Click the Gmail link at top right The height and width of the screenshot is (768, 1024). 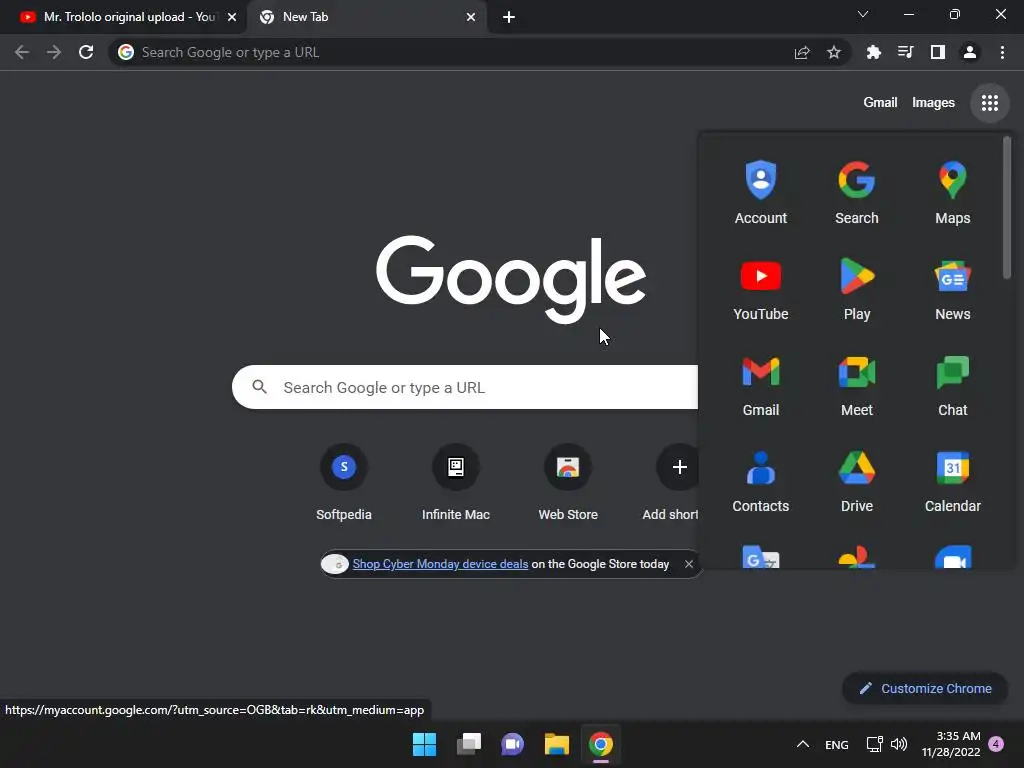coord(880,103)
